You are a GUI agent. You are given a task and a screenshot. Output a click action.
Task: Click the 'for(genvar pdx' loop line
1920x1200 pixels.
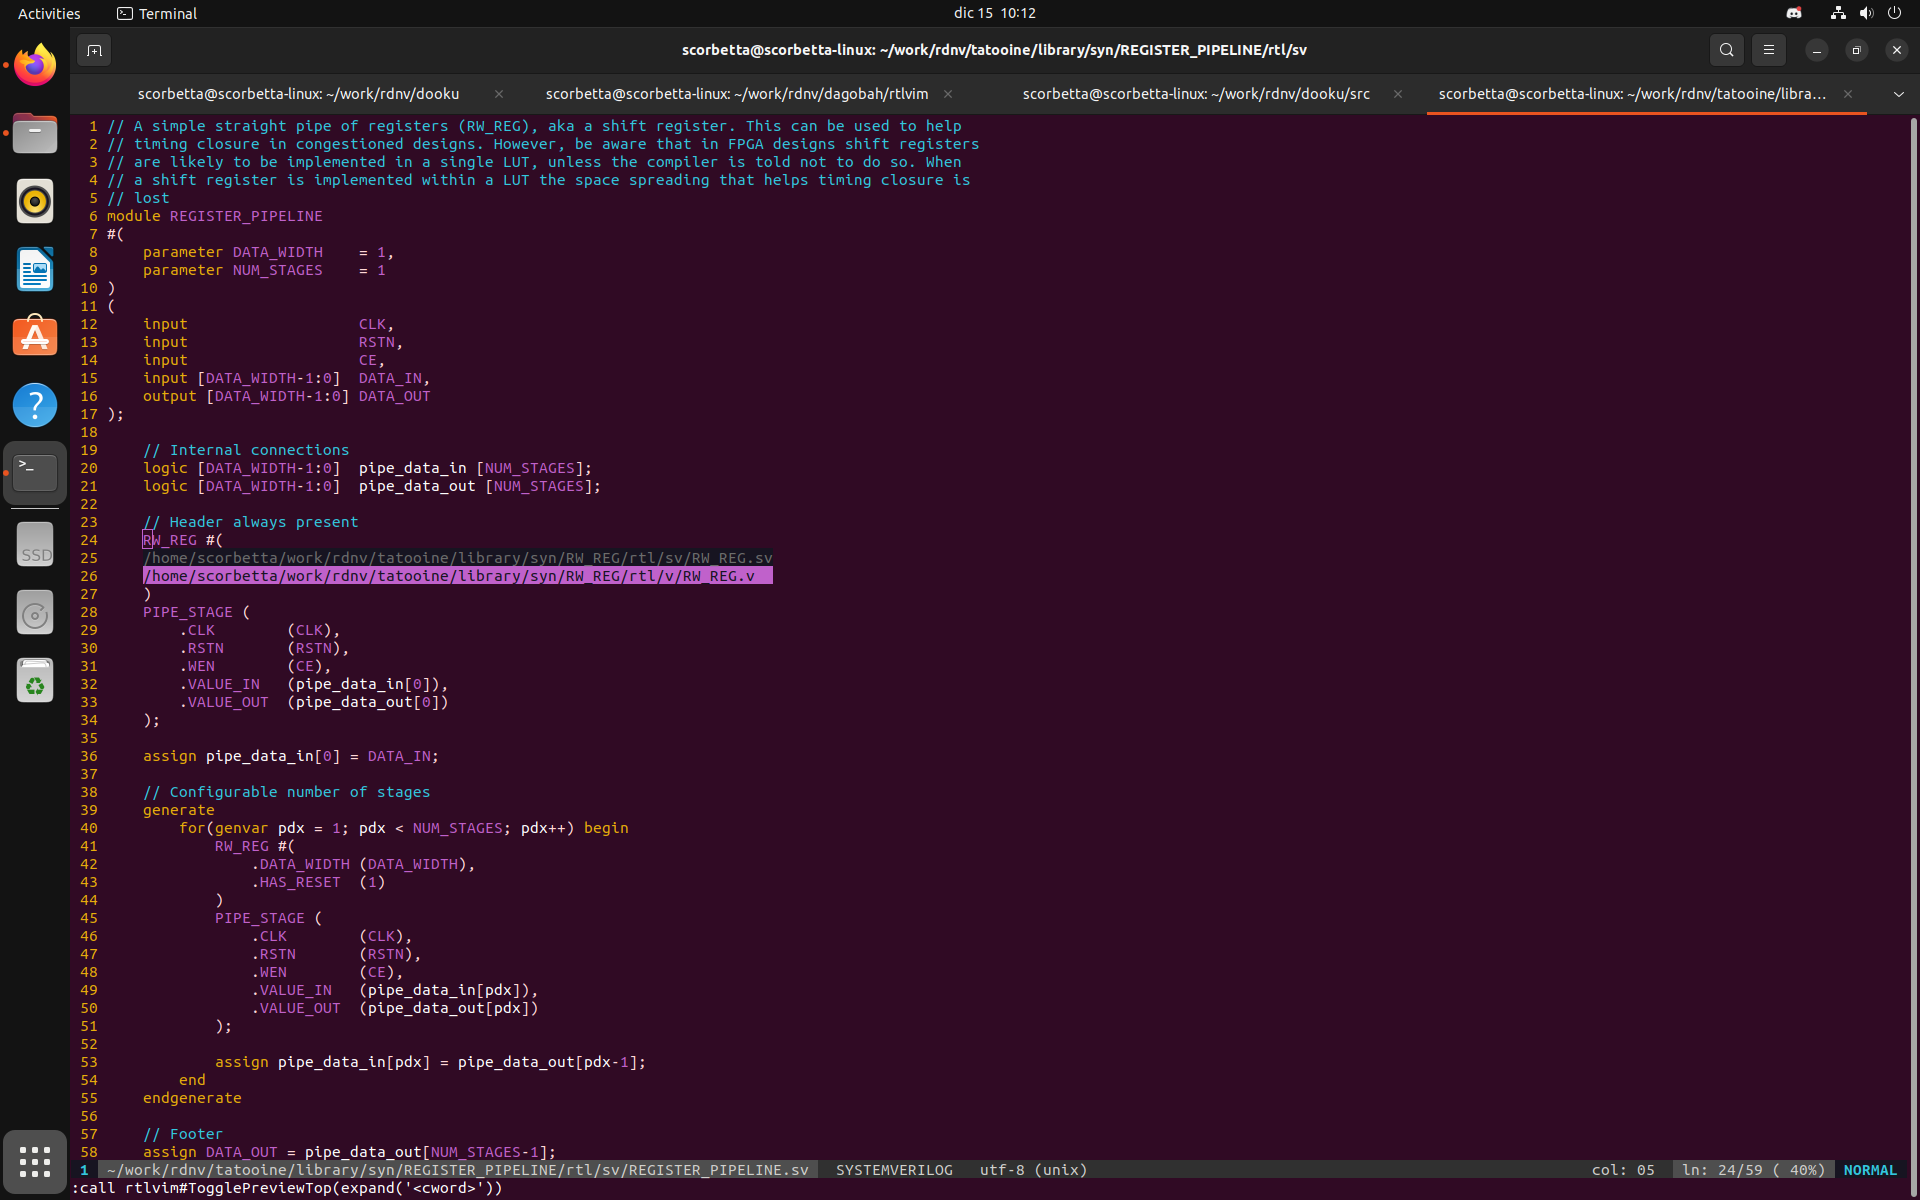pyautogui.click(x=403, y=828)
